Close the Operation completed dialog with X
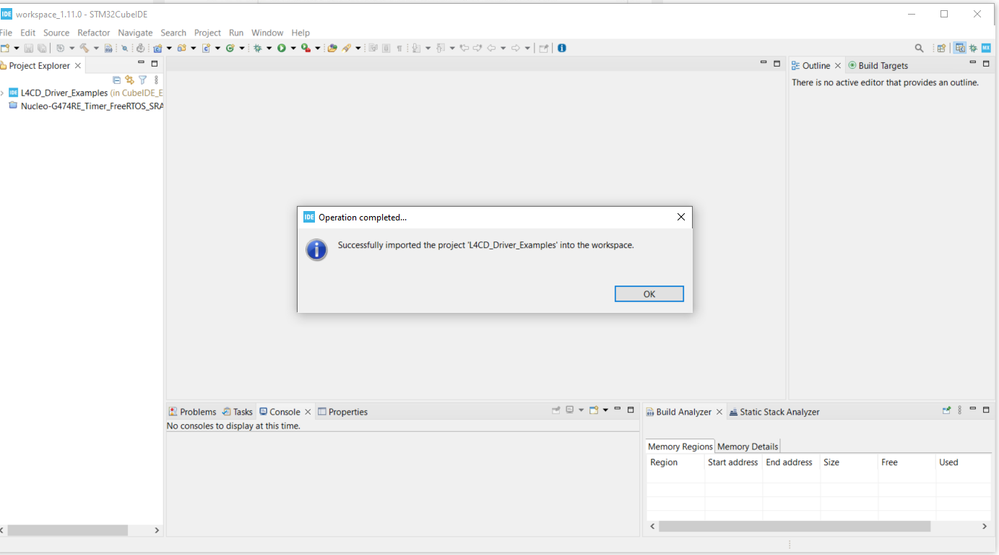The image size is (999, 555). point(680,217)
